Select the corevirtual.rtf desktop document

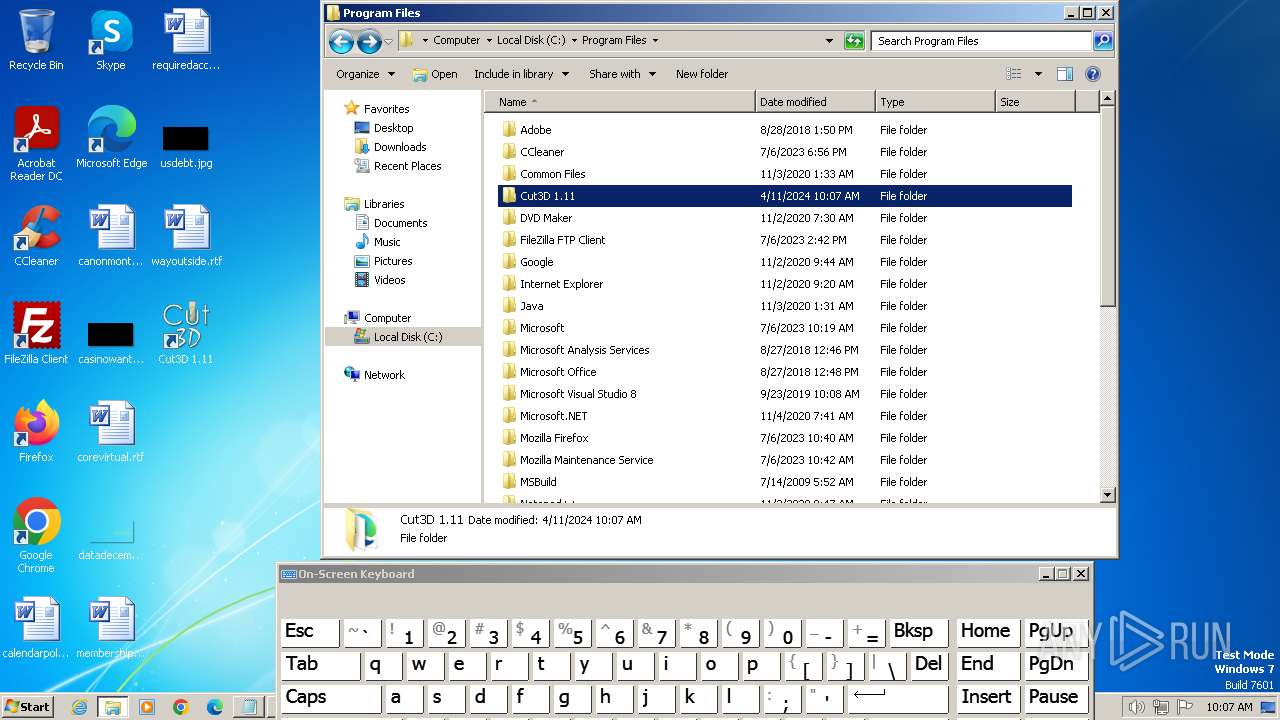coord(111,432)
